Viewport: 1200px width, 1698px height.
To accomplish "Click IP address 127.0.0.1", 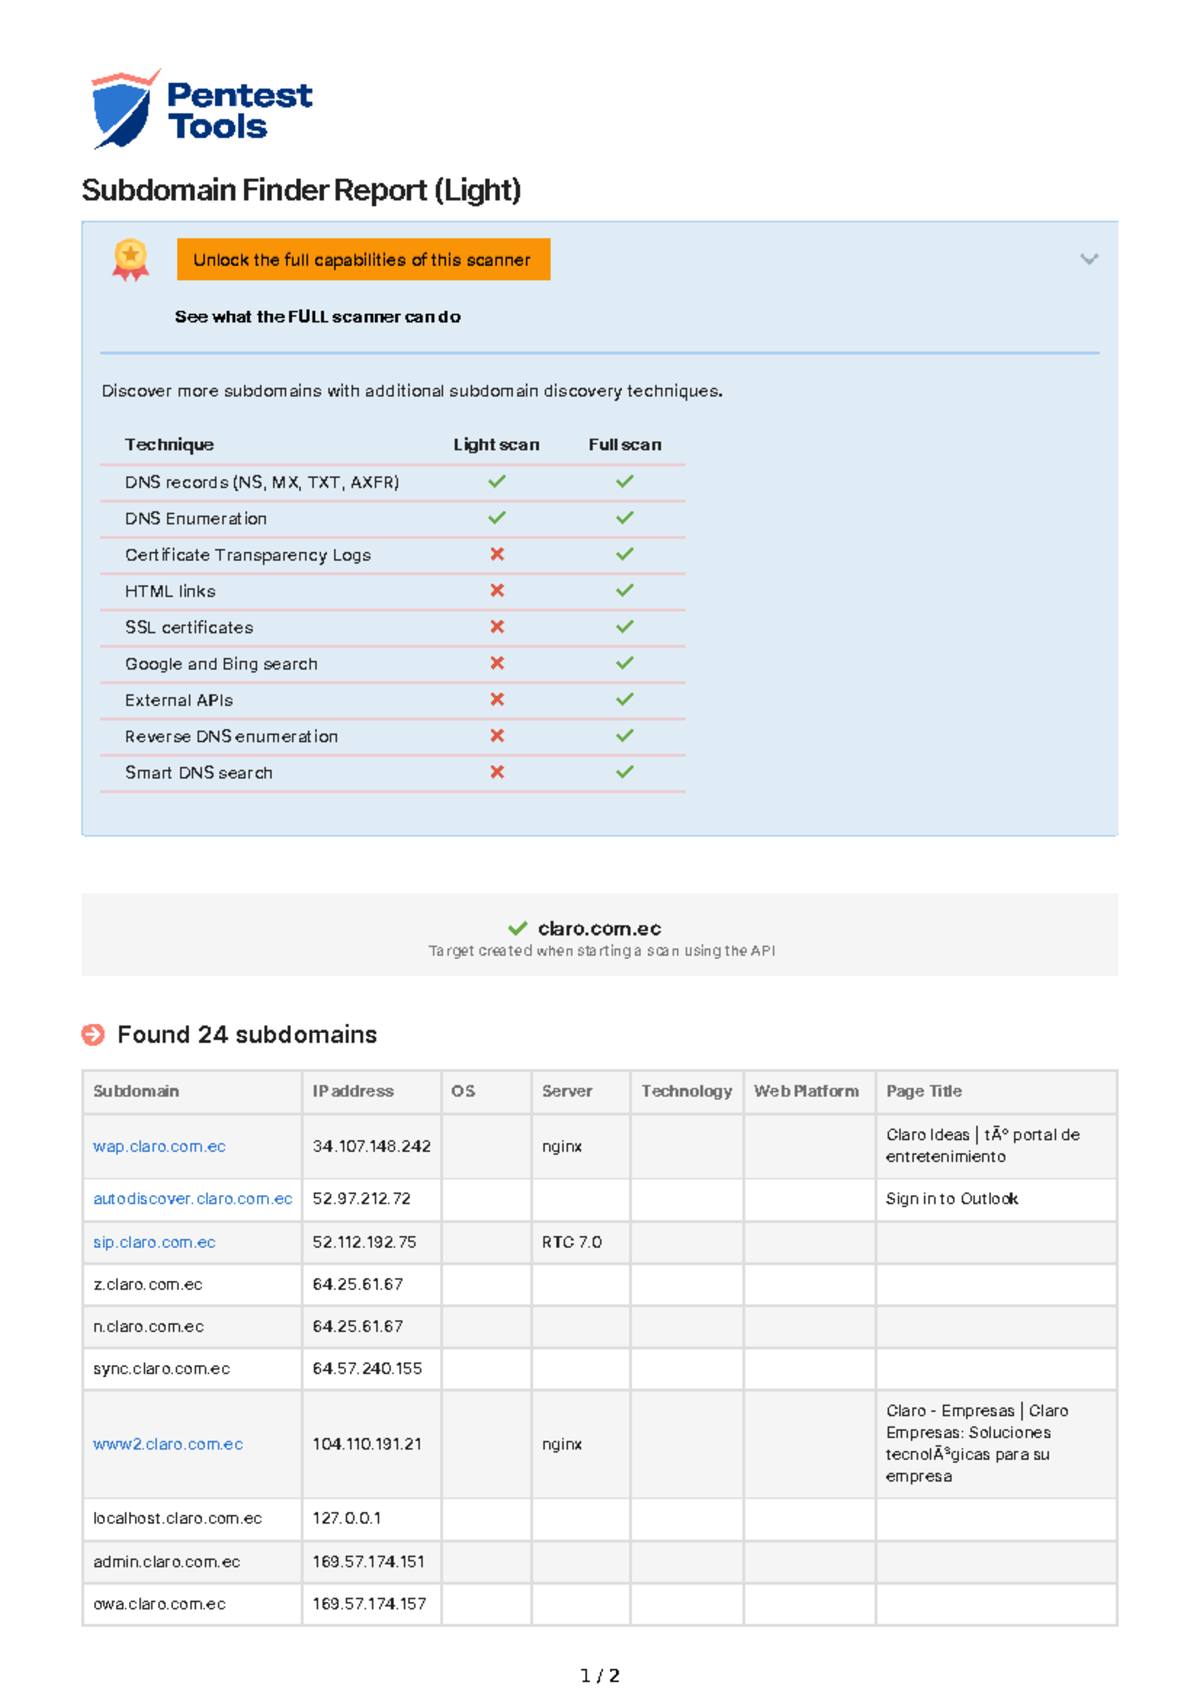I will point(346,1519).
